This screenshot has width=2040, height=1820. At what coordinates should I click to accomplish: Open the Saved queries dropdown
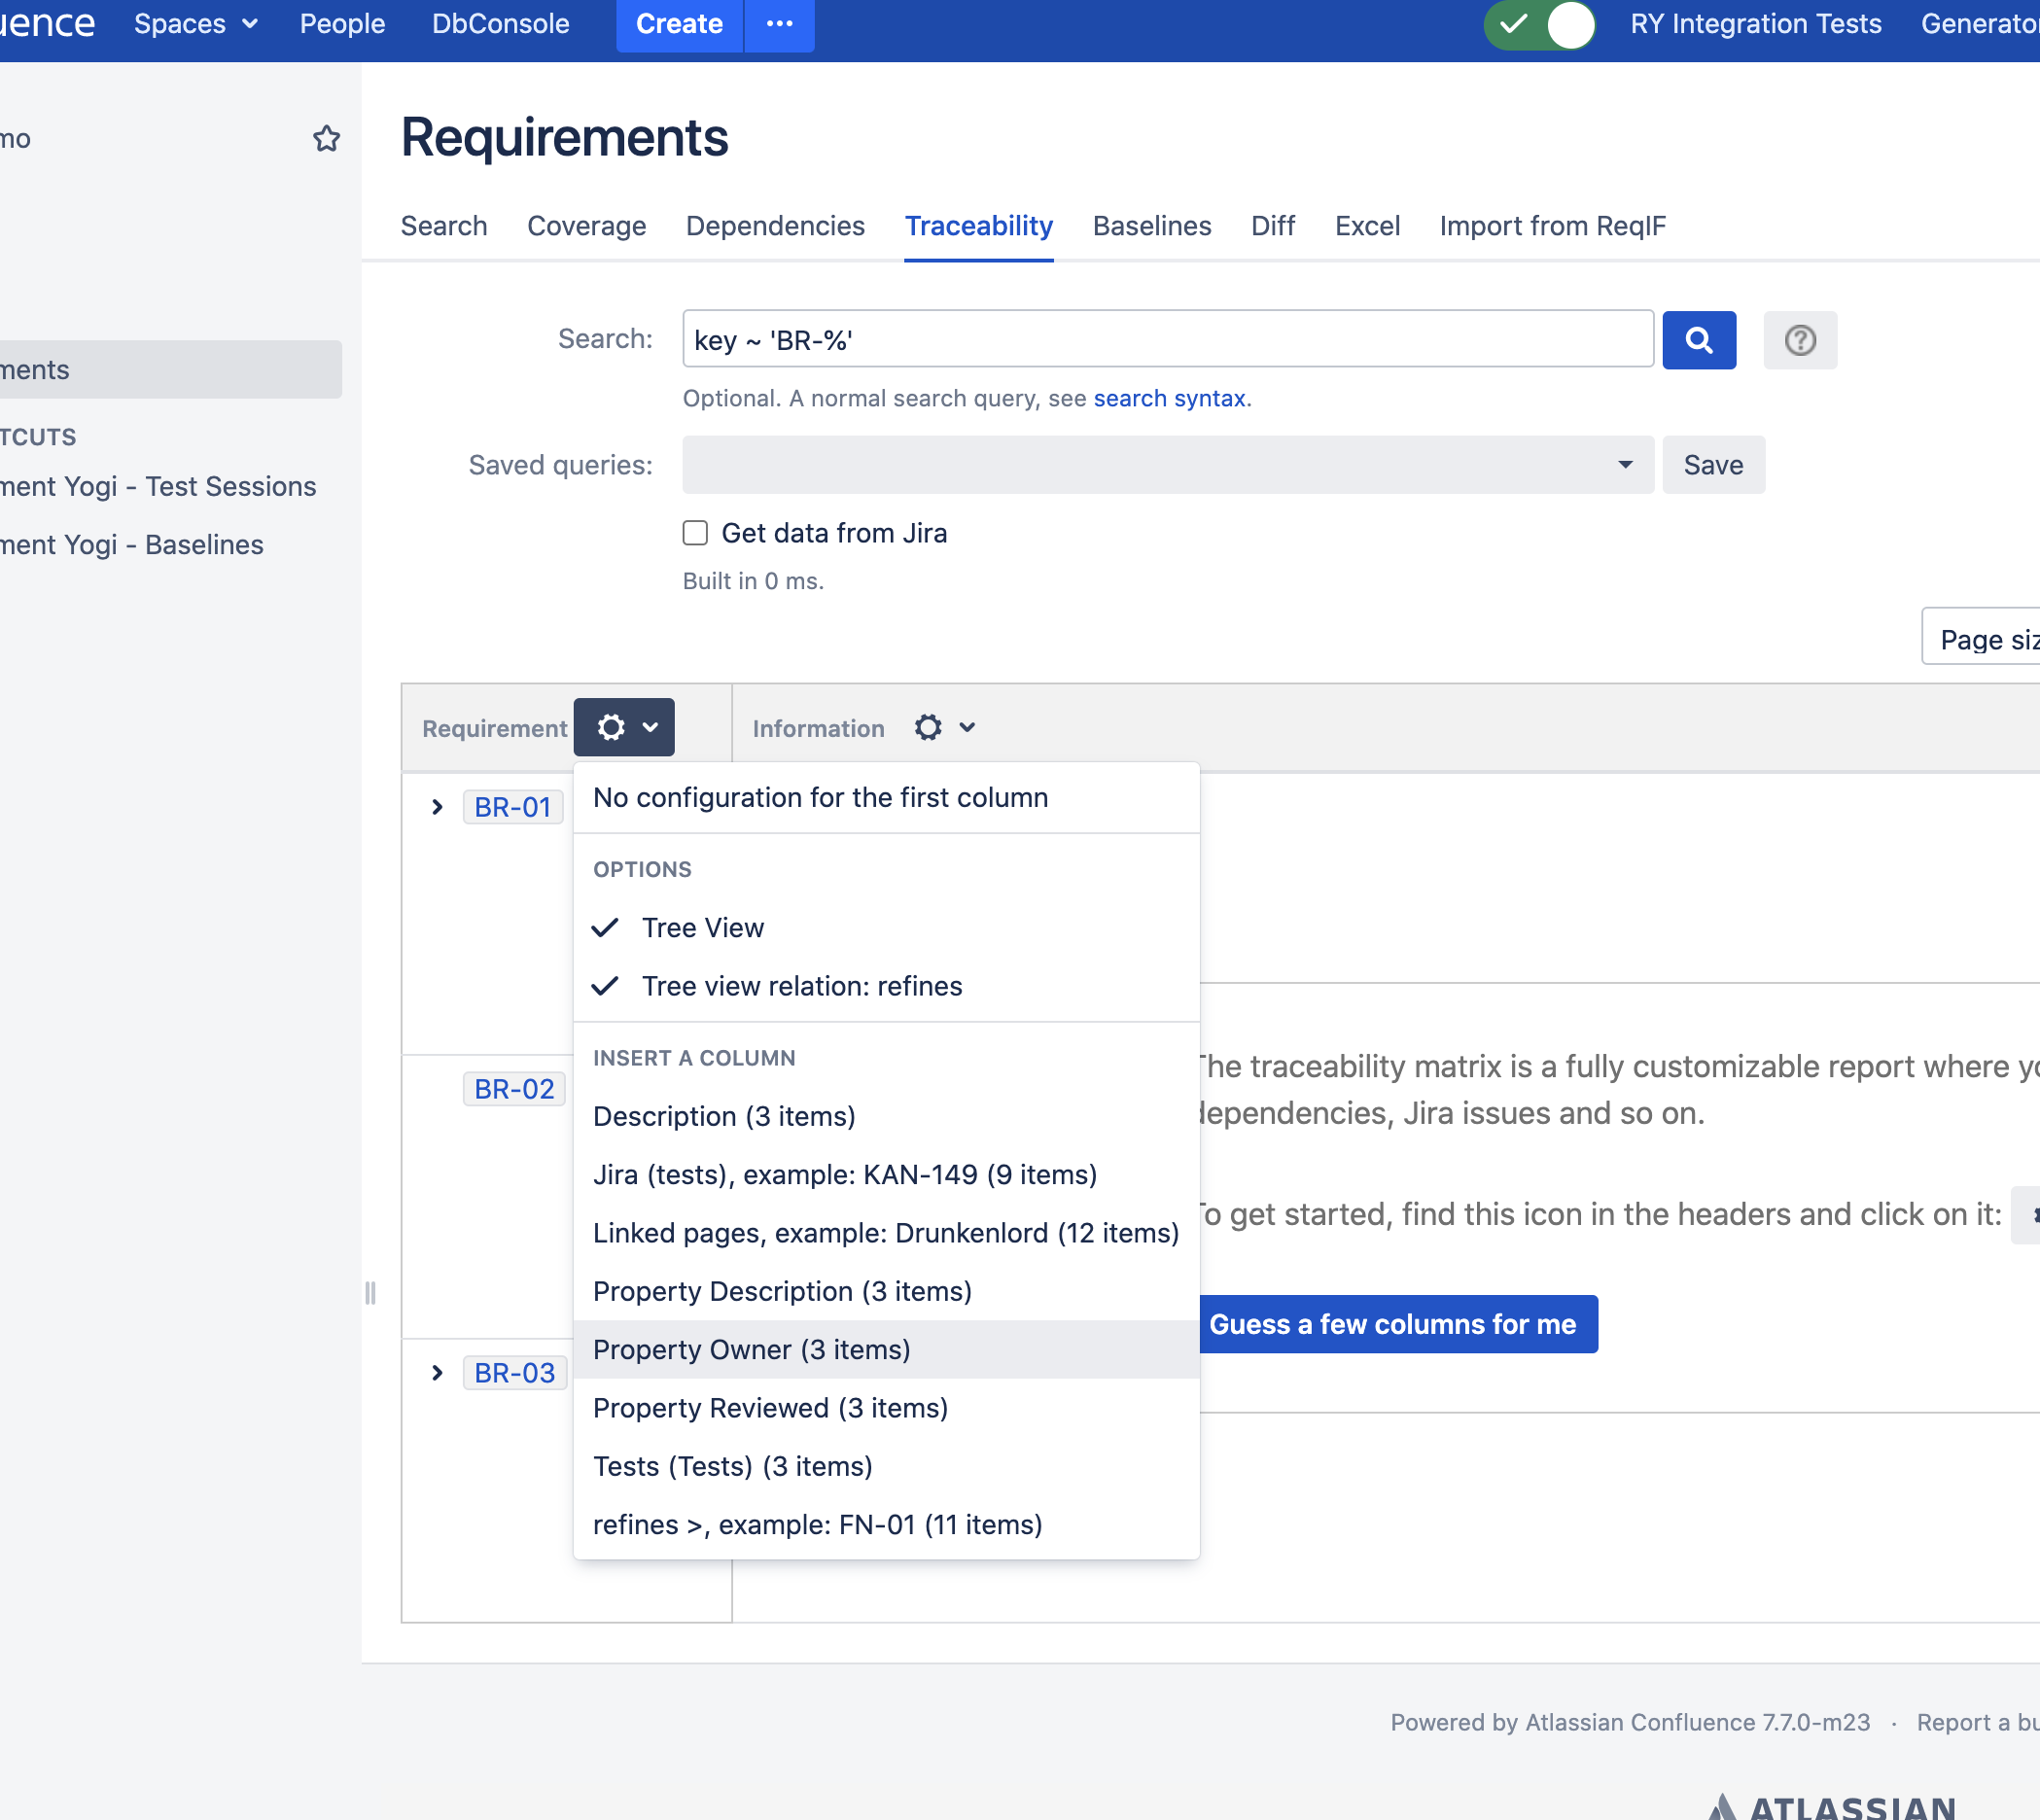[1167, 464]
